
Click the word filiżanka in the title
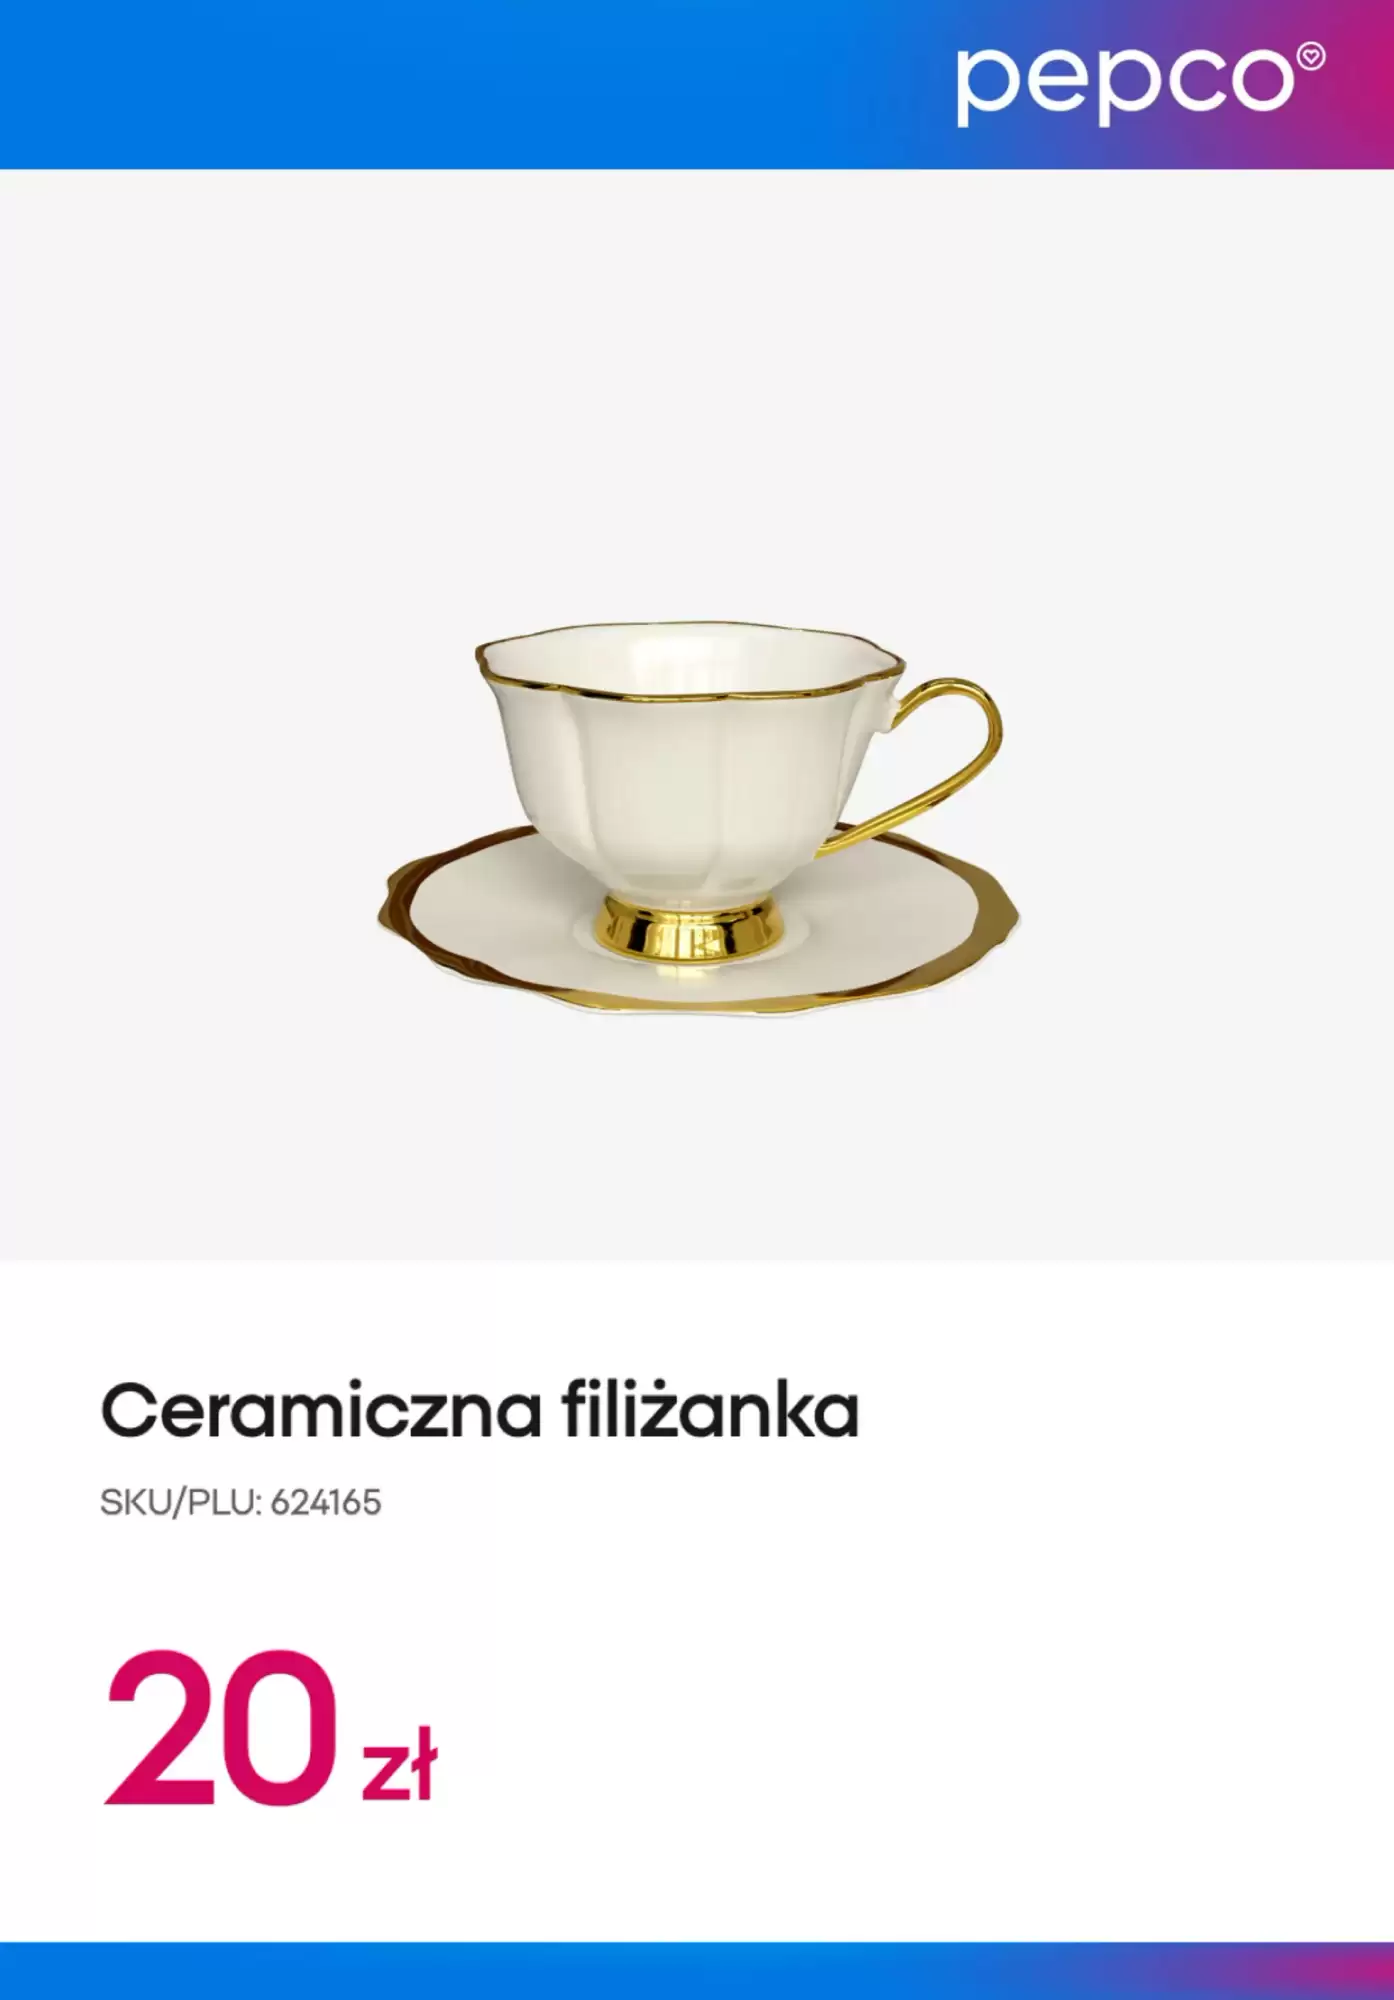pyautogui.click(x=711, y=1411)
